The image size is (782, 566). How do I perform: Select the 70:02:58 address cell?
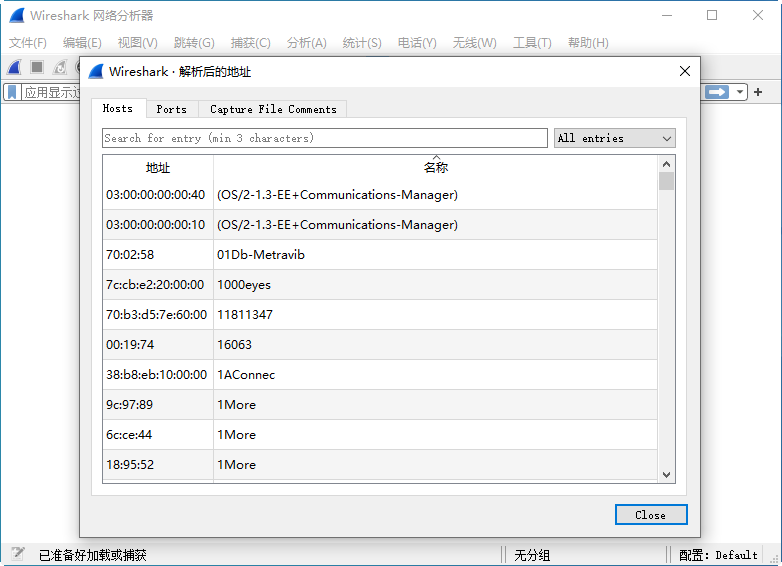click(x=158, y=254)
